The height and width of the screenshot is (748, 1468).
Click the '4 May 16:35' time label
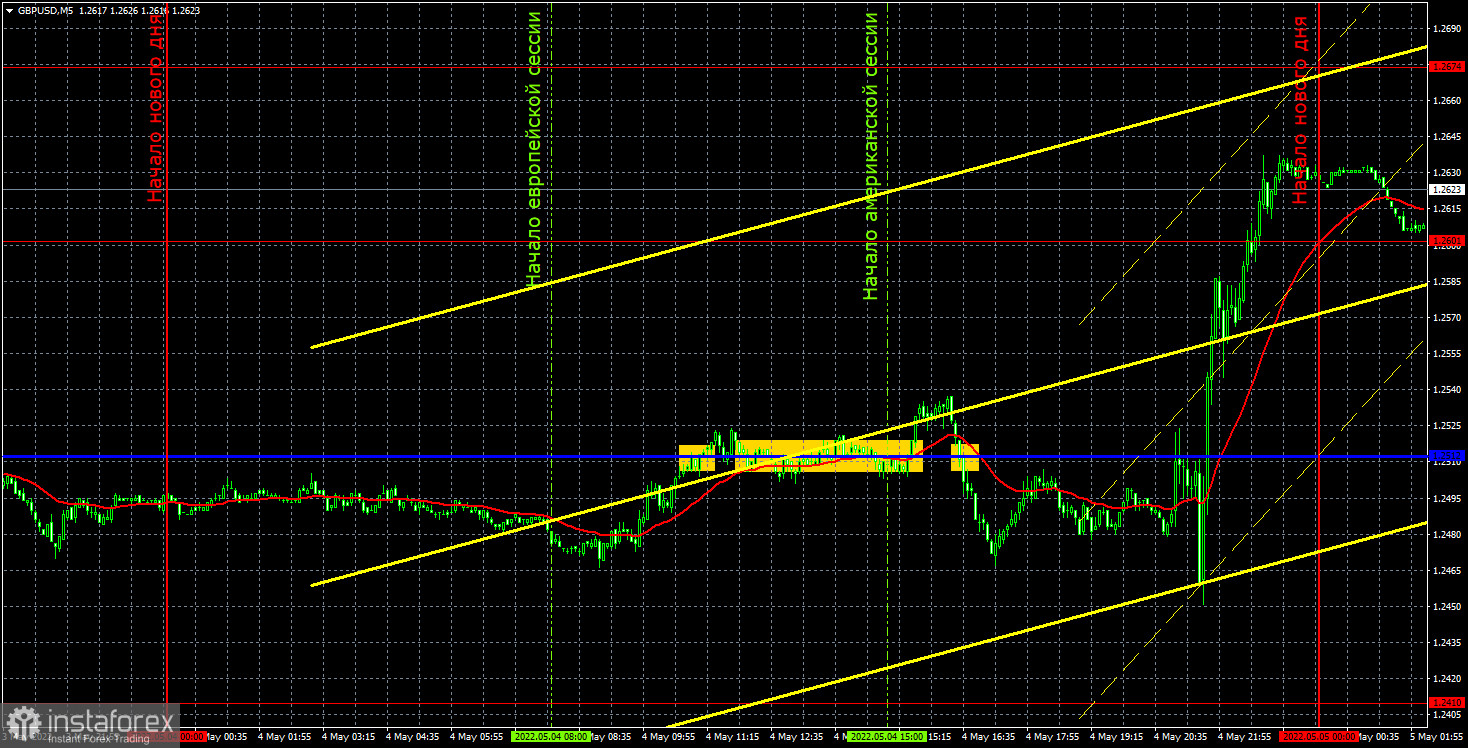989,737
